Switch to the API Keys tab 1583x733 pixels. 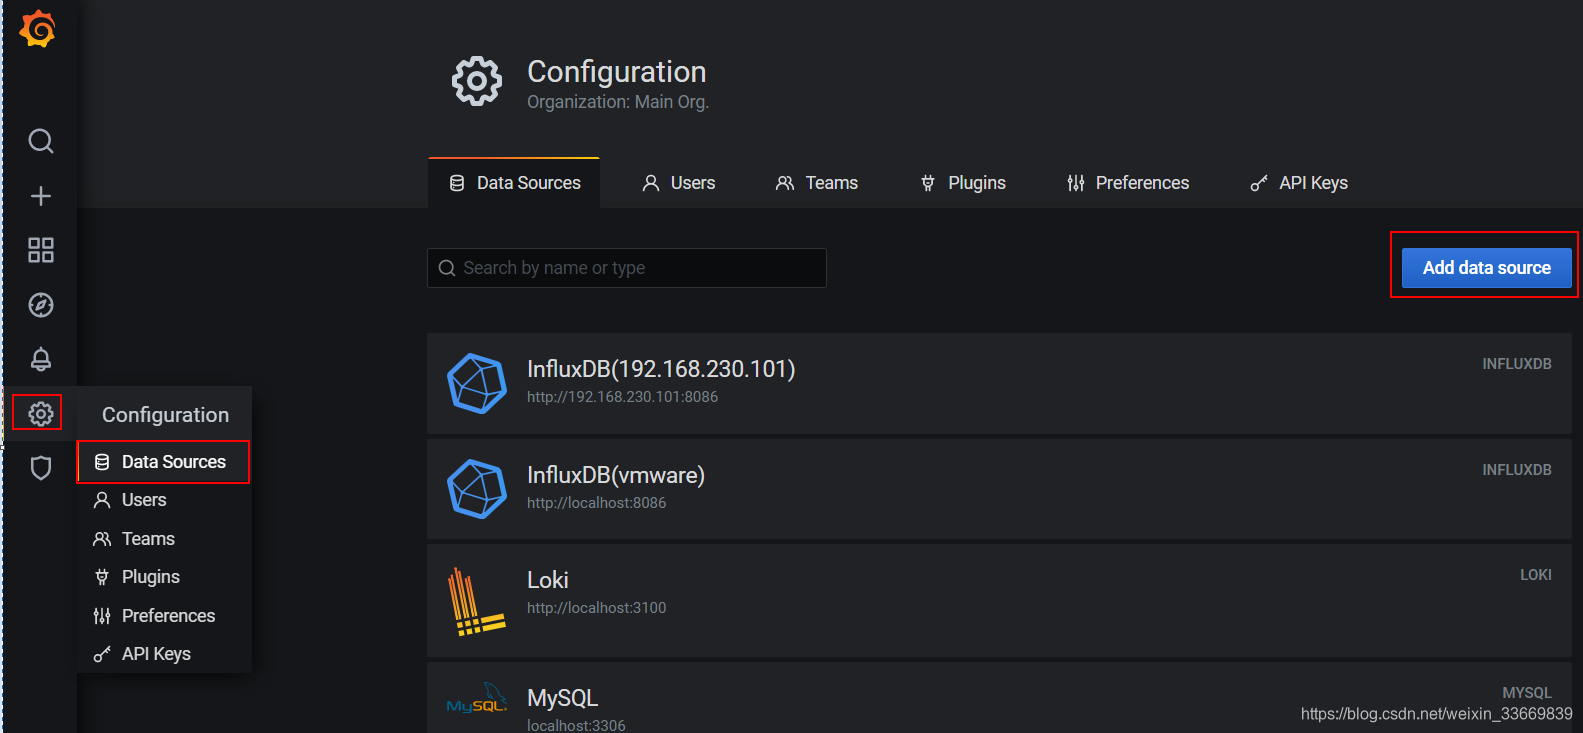1299,183
